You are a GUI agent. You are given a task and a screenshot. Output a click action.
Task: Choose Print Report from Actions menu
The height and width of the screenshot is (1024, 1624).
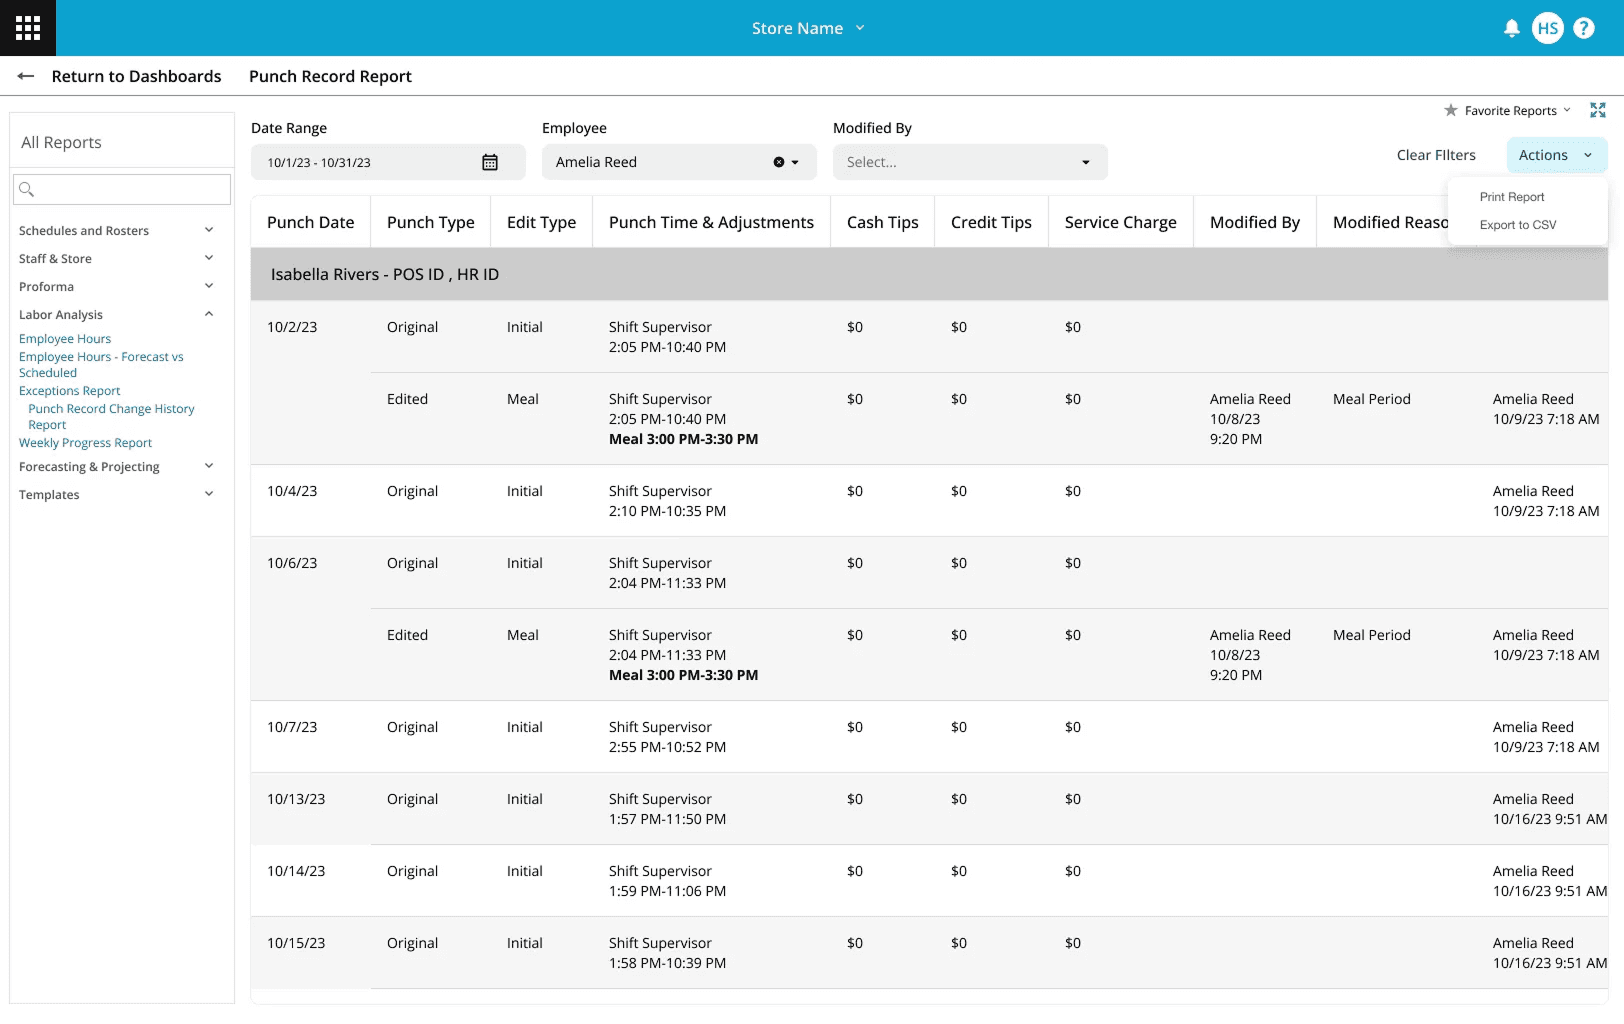pyautogui.click(x=1512, y=197)
